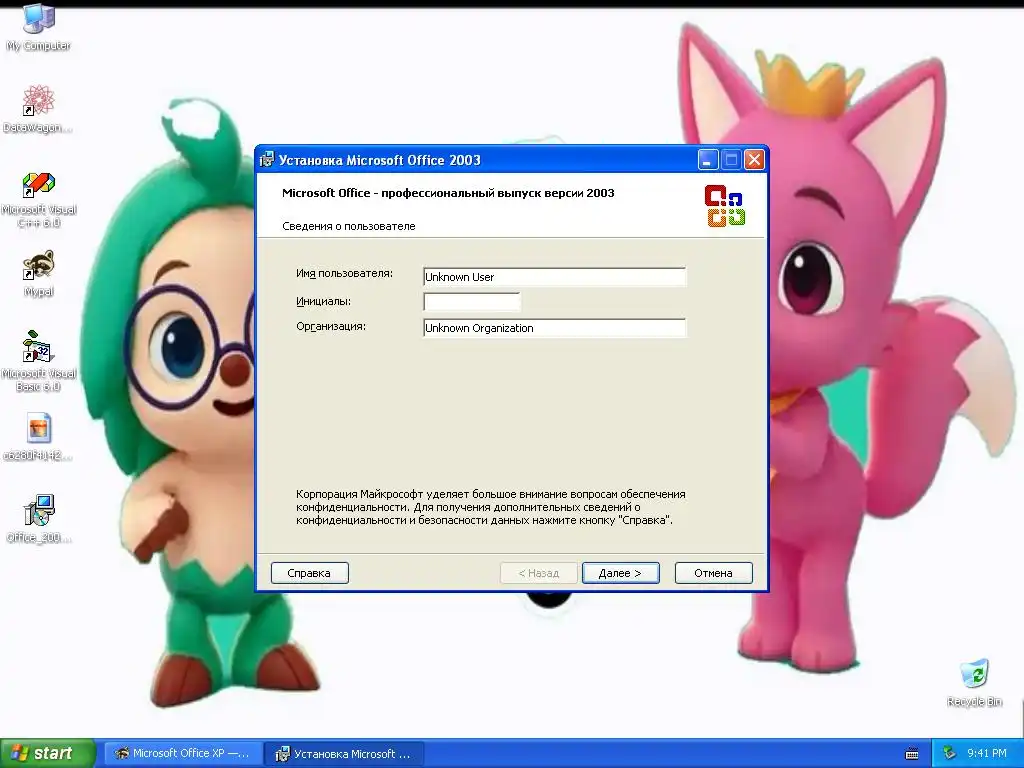Open the Start menu

(47, 753)
